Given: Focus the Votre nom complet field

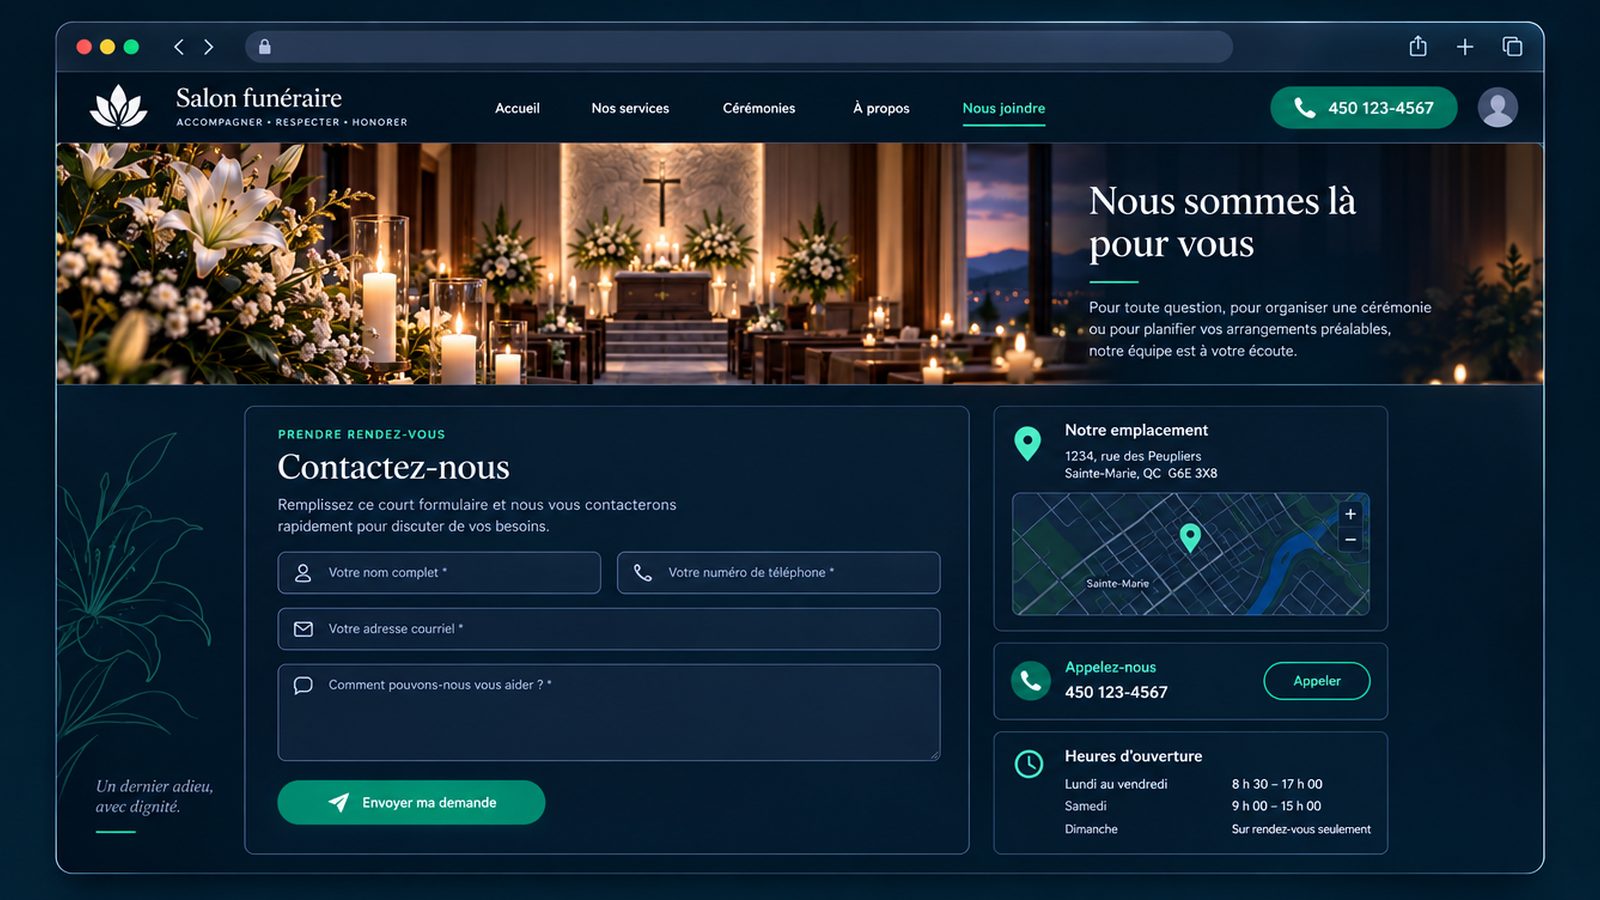Looking at the screenshot, I should click(x=439, y=573).
